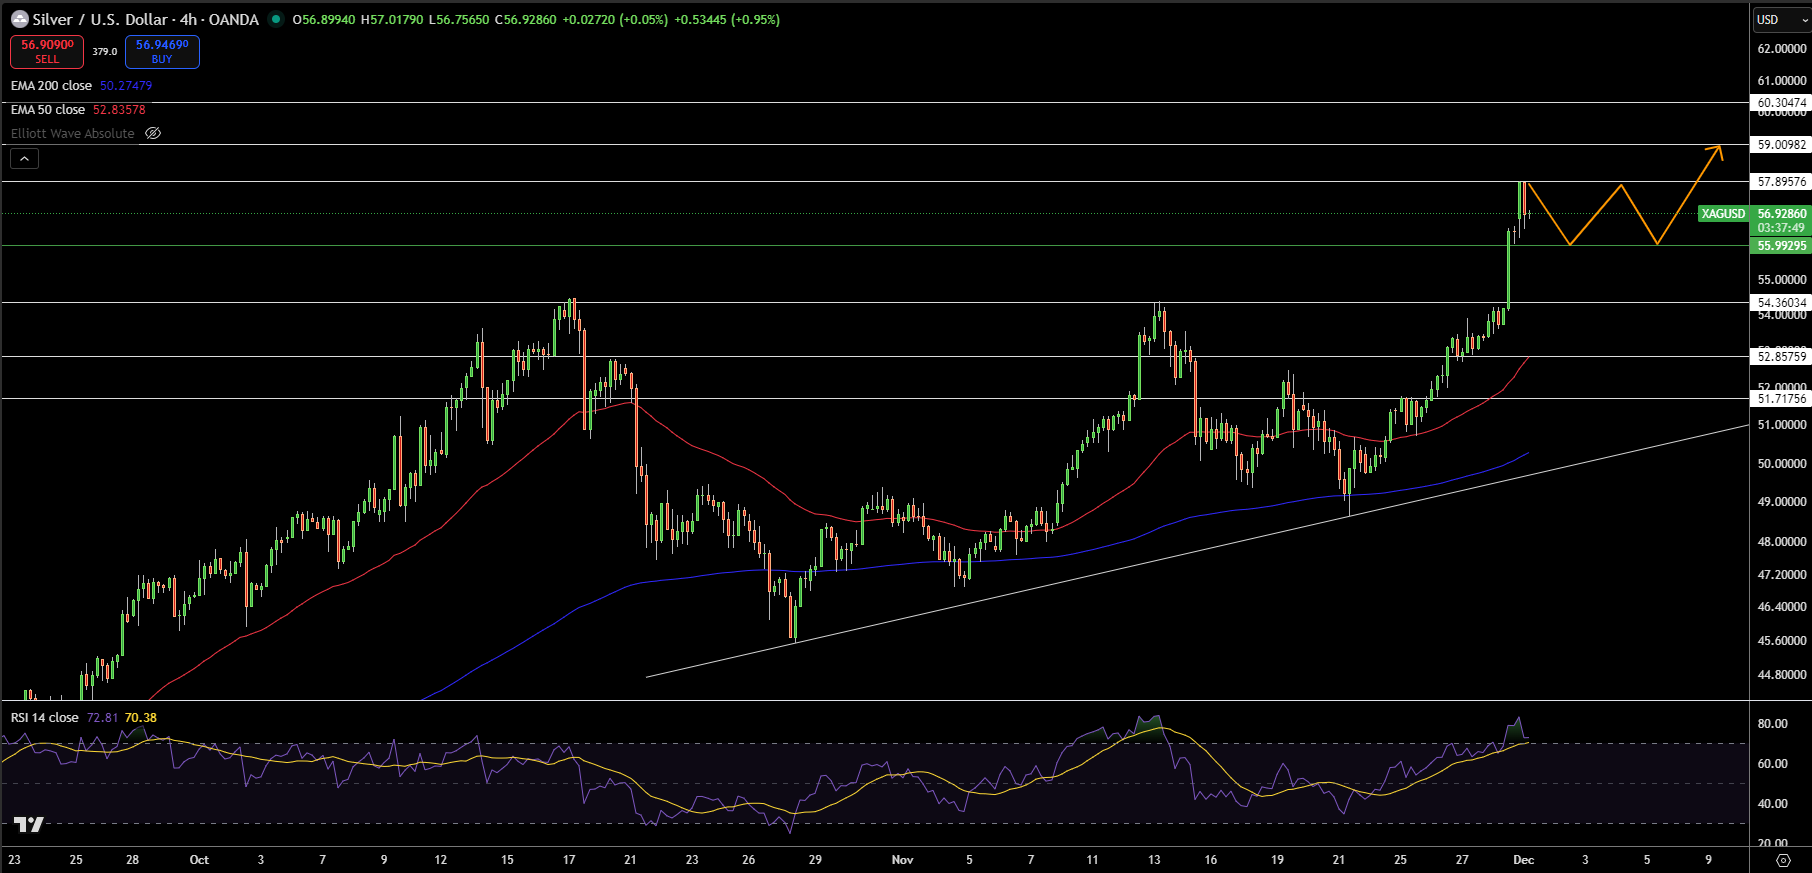This screenshot has height=873, width=1812.
Task: Click the TradingView logo icon
Action: click(29, 824)
